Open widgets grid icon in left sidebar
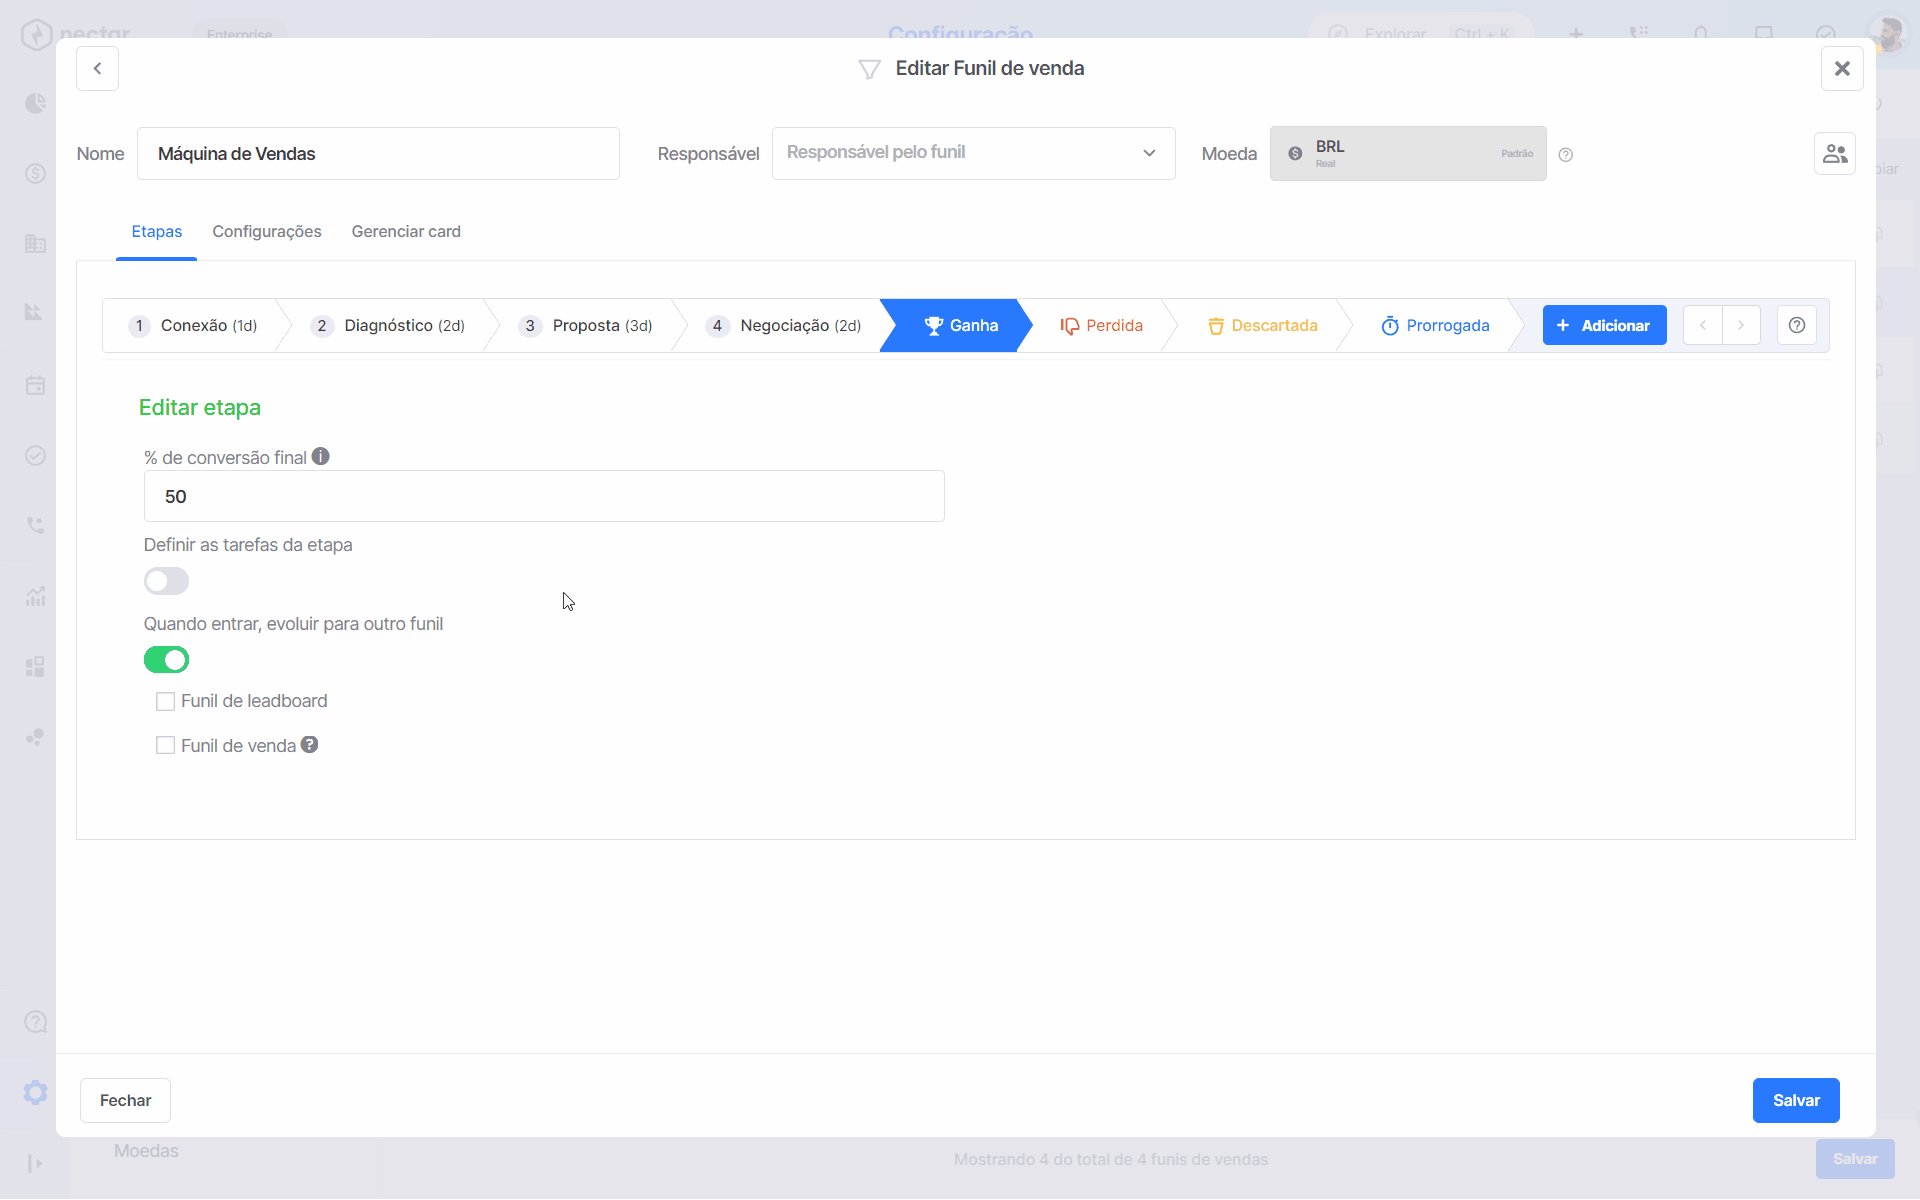Viewport: 1920px width, 1200px height. 35,667
